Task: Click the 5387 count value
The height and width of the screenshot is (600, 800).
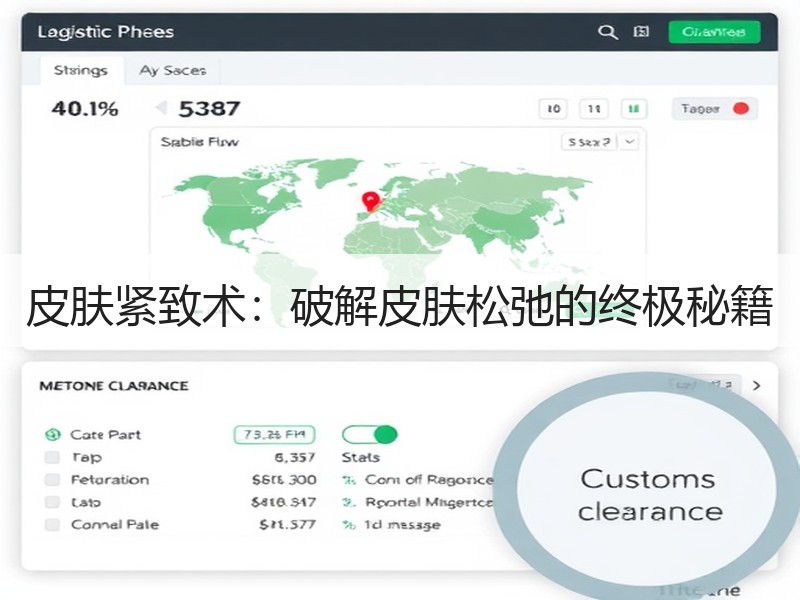Action: [x=209, y=109]
